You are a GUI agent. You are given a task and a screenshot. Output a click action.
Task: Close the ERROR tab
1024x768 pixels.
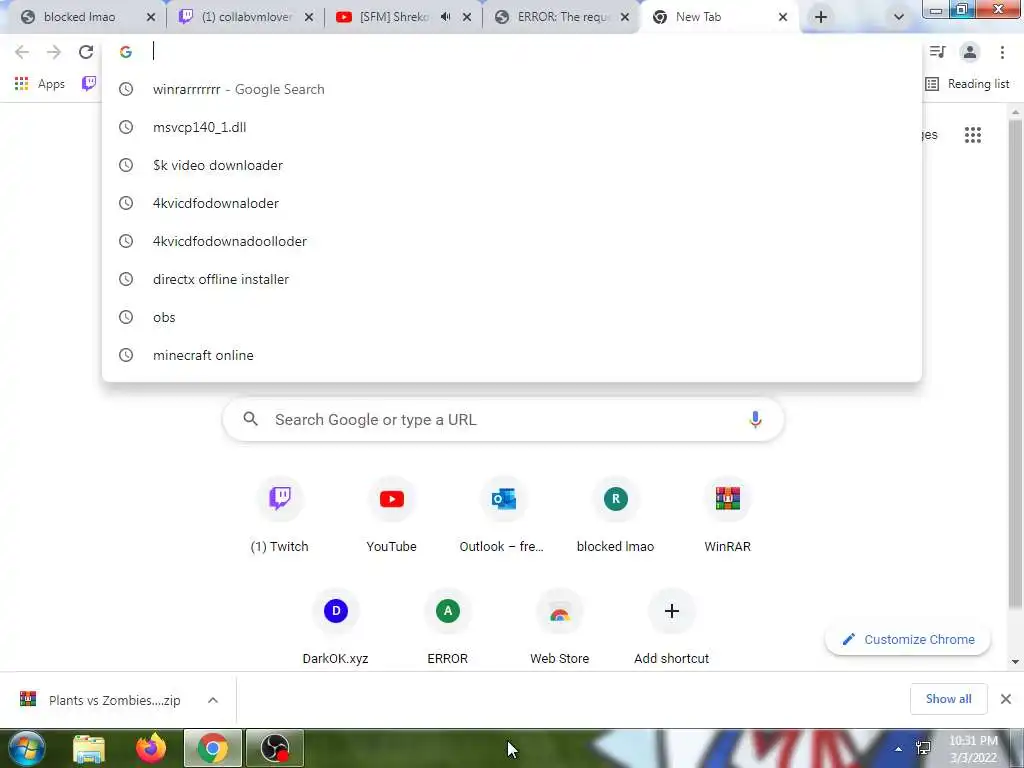[x=625, y=17]
